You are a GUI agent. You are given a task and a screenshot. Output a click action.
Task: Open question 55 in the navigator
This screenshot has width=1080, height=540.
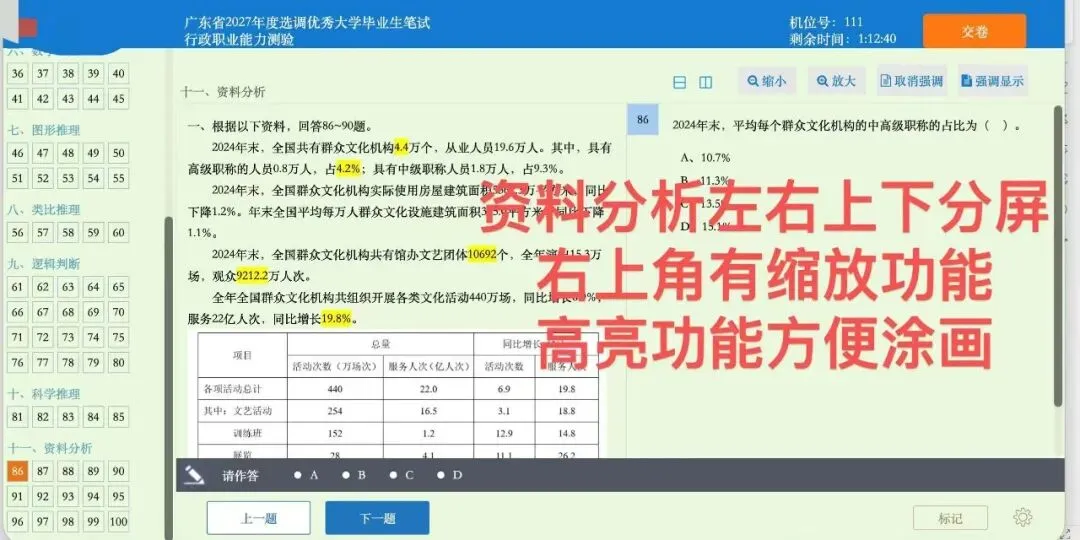point(118,178)
